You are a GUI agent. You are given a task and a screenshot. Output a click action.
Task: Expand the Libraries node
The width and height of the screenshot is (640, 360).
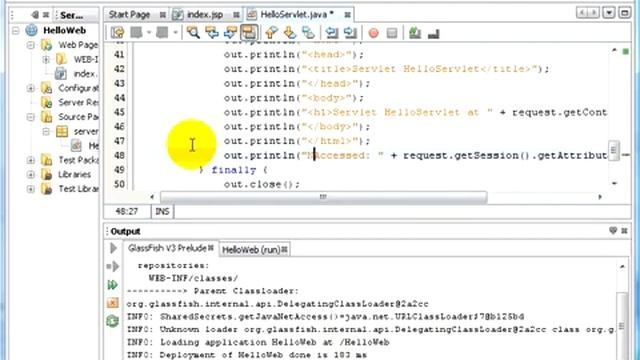coord(31,175)
